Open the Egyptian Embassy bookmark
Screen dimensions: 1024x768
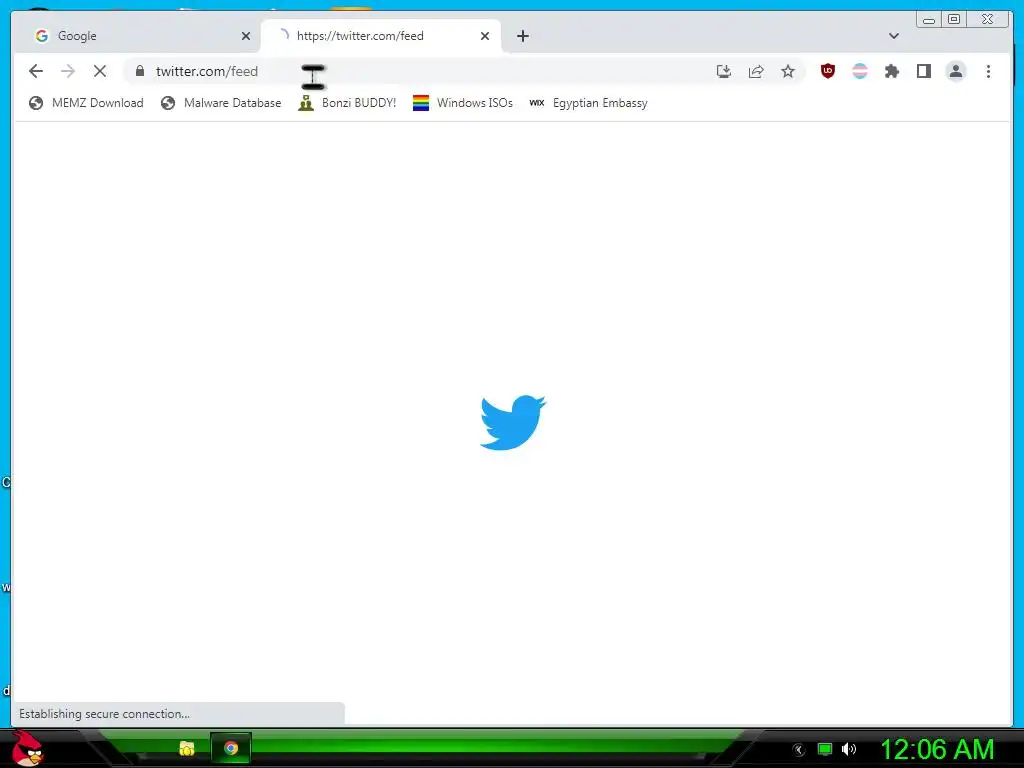click(x=588, y=103)
